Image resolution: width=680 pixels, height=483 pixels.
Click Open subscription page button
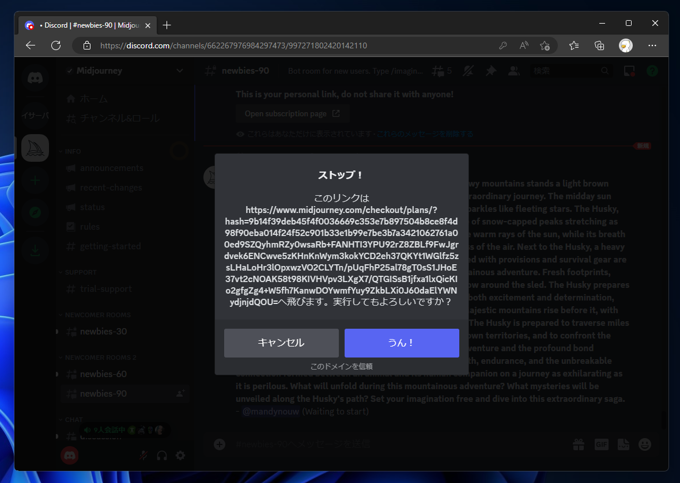pyautogui.click(x=292, y=114)
